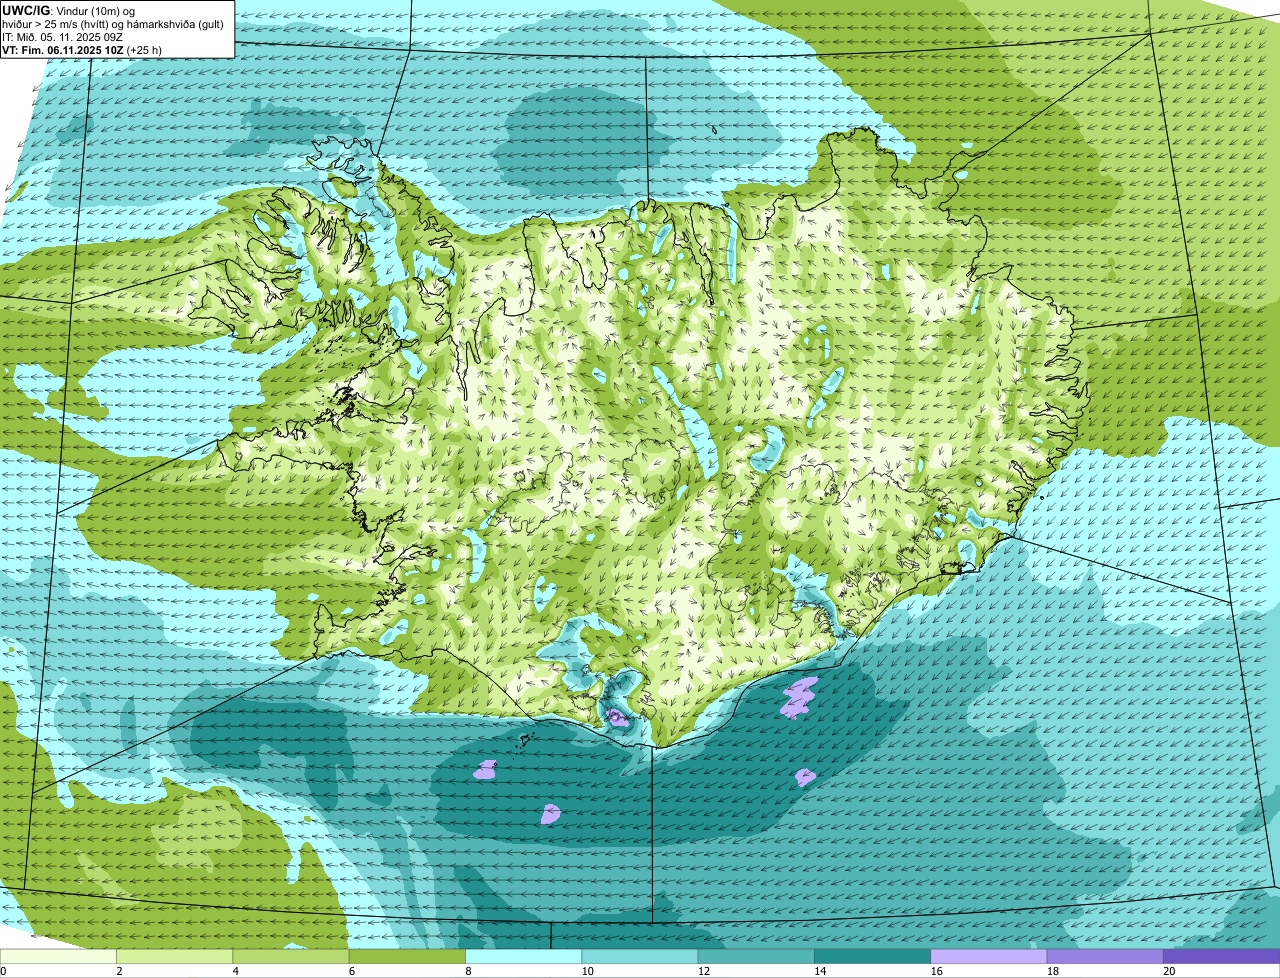Click the '14' tick label on the colorbar

click(820, 971)
